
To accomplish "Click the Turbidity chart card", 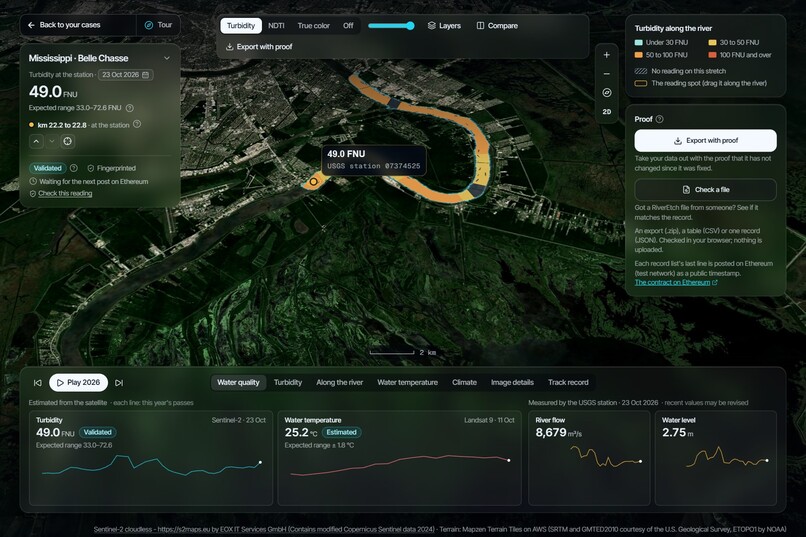I will 151,458.
